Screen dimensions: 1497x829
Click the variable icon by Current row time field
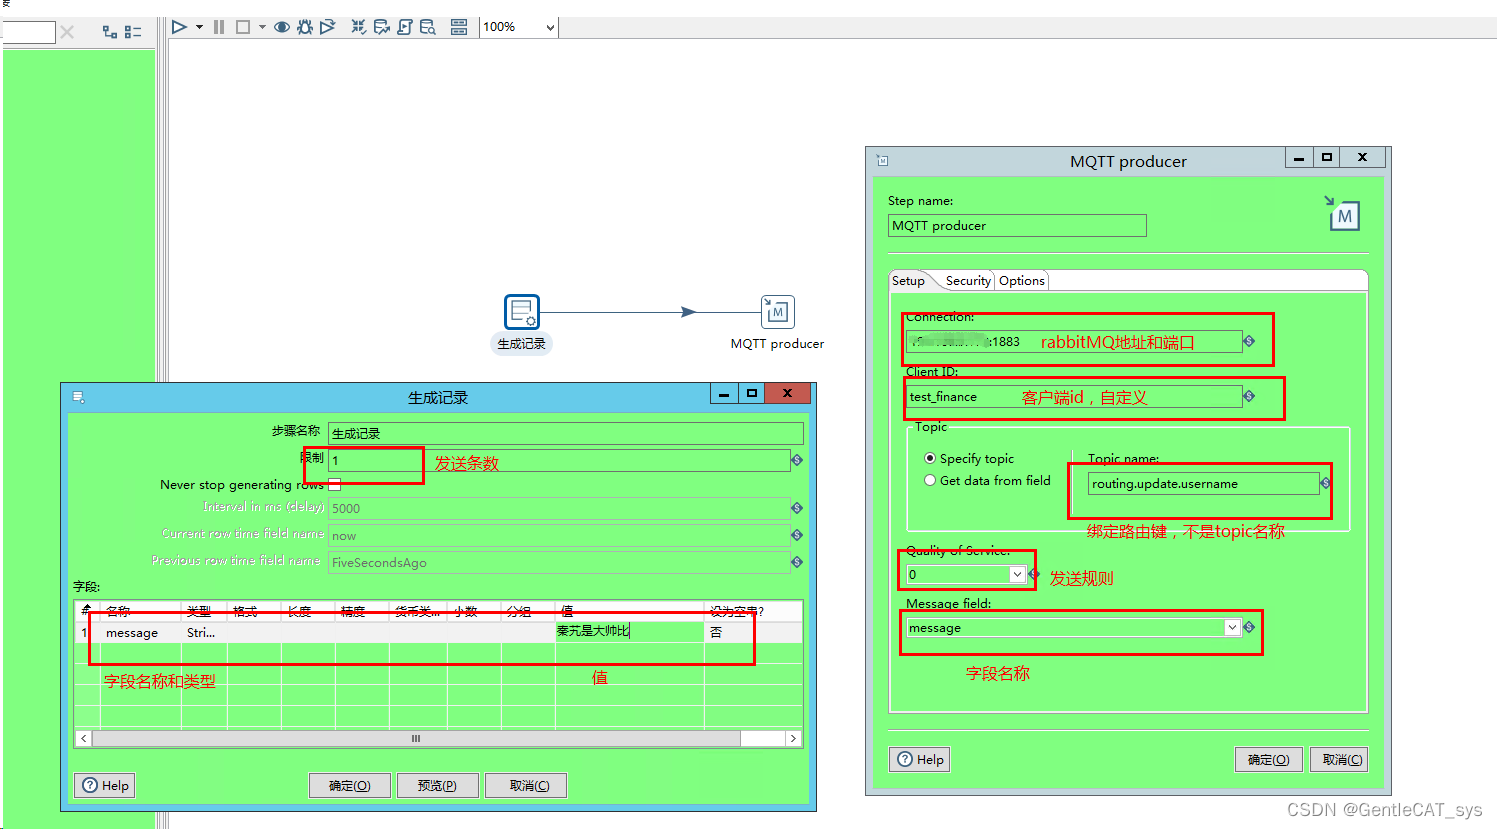pyautogui.click(x=797, y=535)
